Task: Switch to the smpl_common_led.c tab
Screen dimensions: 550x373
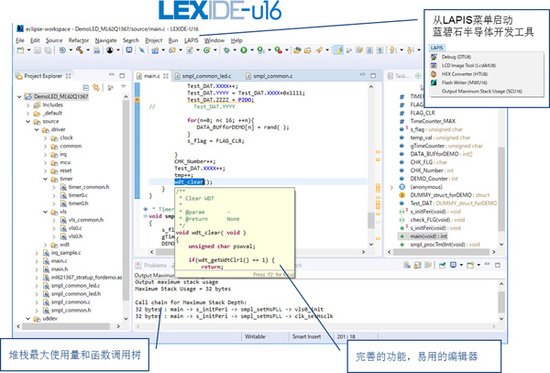Action: (203, 76)
